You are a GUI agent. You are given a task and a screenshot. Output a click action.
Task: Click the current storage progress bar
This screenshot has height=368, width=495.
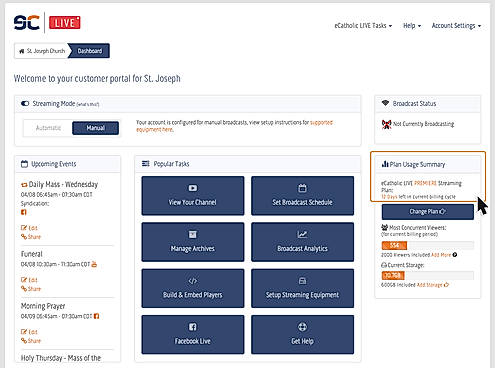tap(428, 276)
